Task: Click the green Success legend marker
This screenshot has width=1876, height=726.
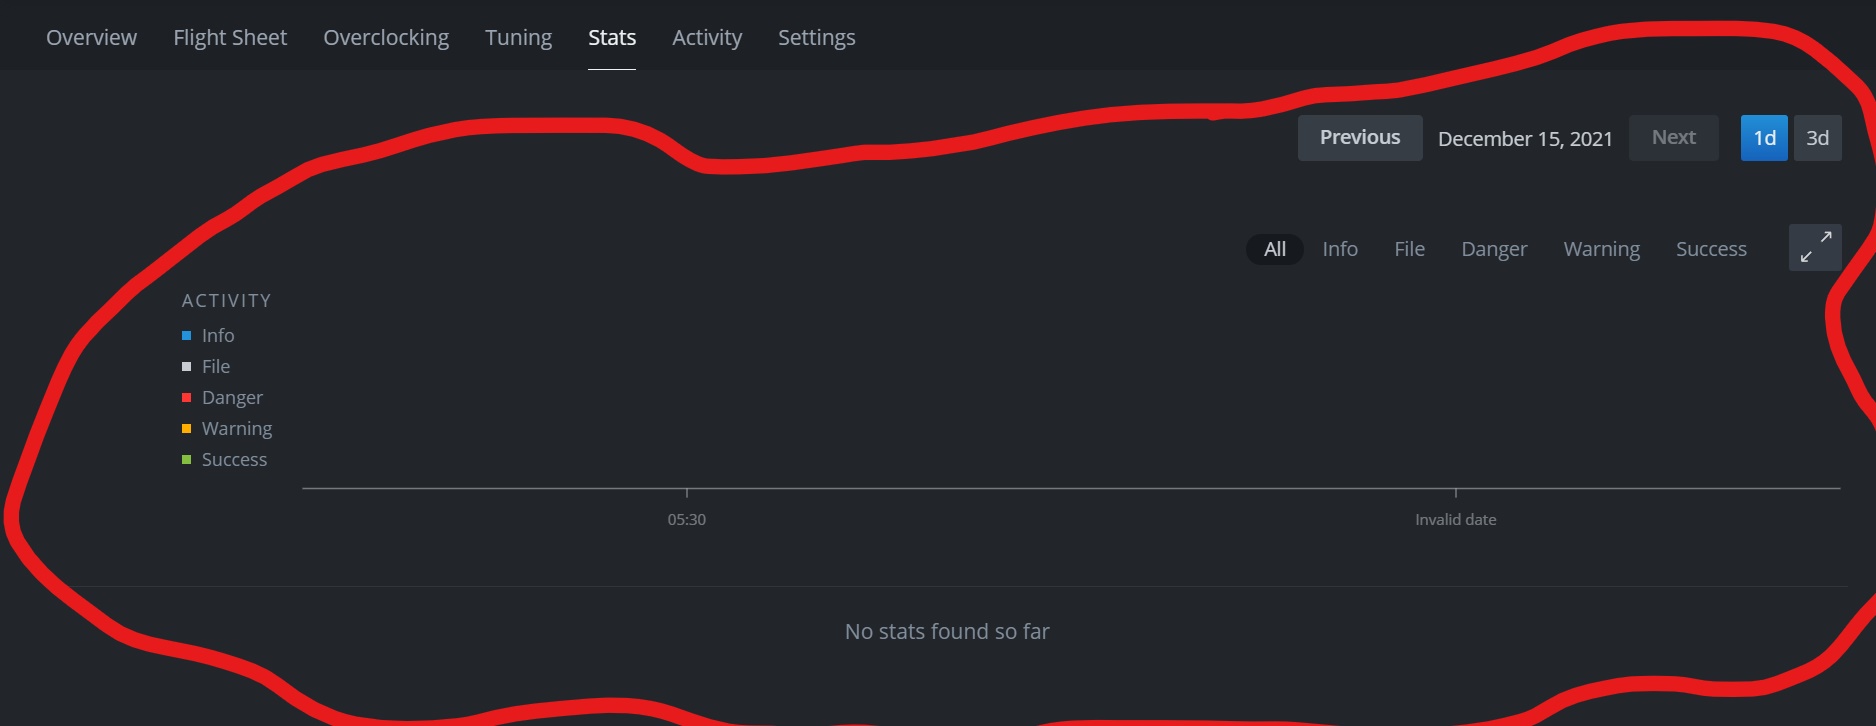Action: click(x=186, y=459)
